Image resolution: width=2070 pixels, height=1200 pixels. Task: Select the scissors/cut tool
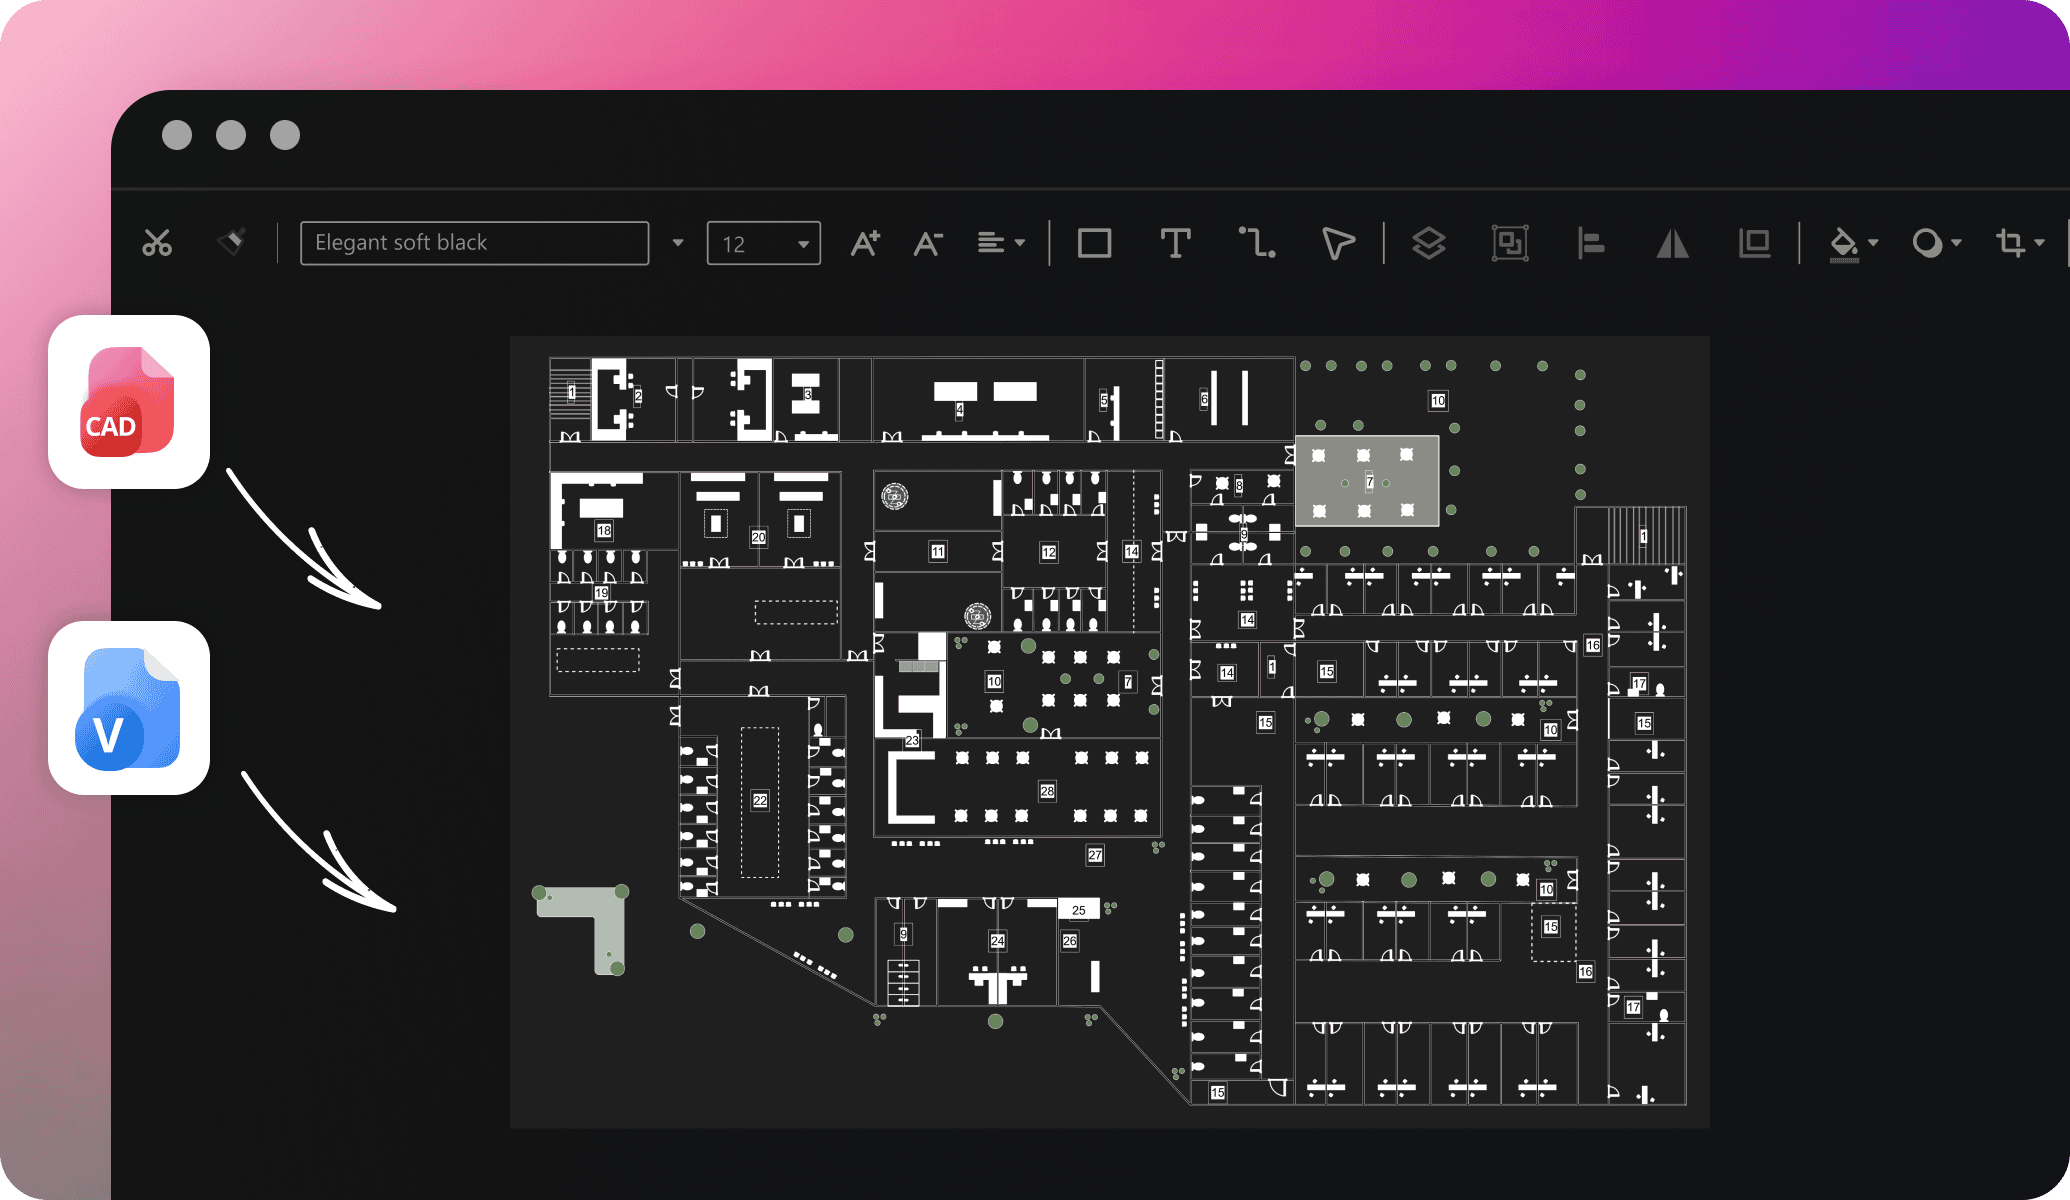pyautogui.click(x=156, y=241)
